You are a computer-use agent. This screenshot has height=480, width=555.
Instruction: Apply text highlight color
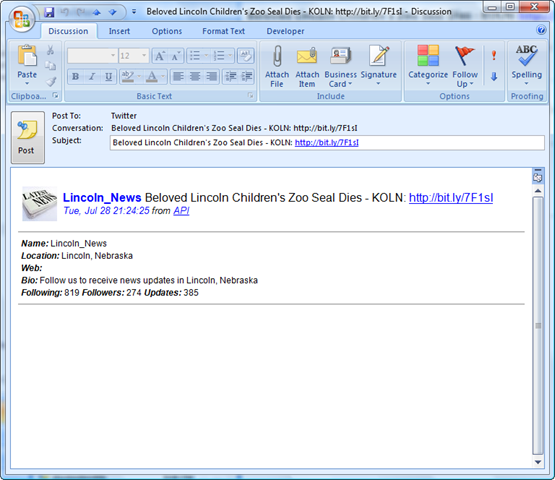pyautogui.click(x=127, y=76)
